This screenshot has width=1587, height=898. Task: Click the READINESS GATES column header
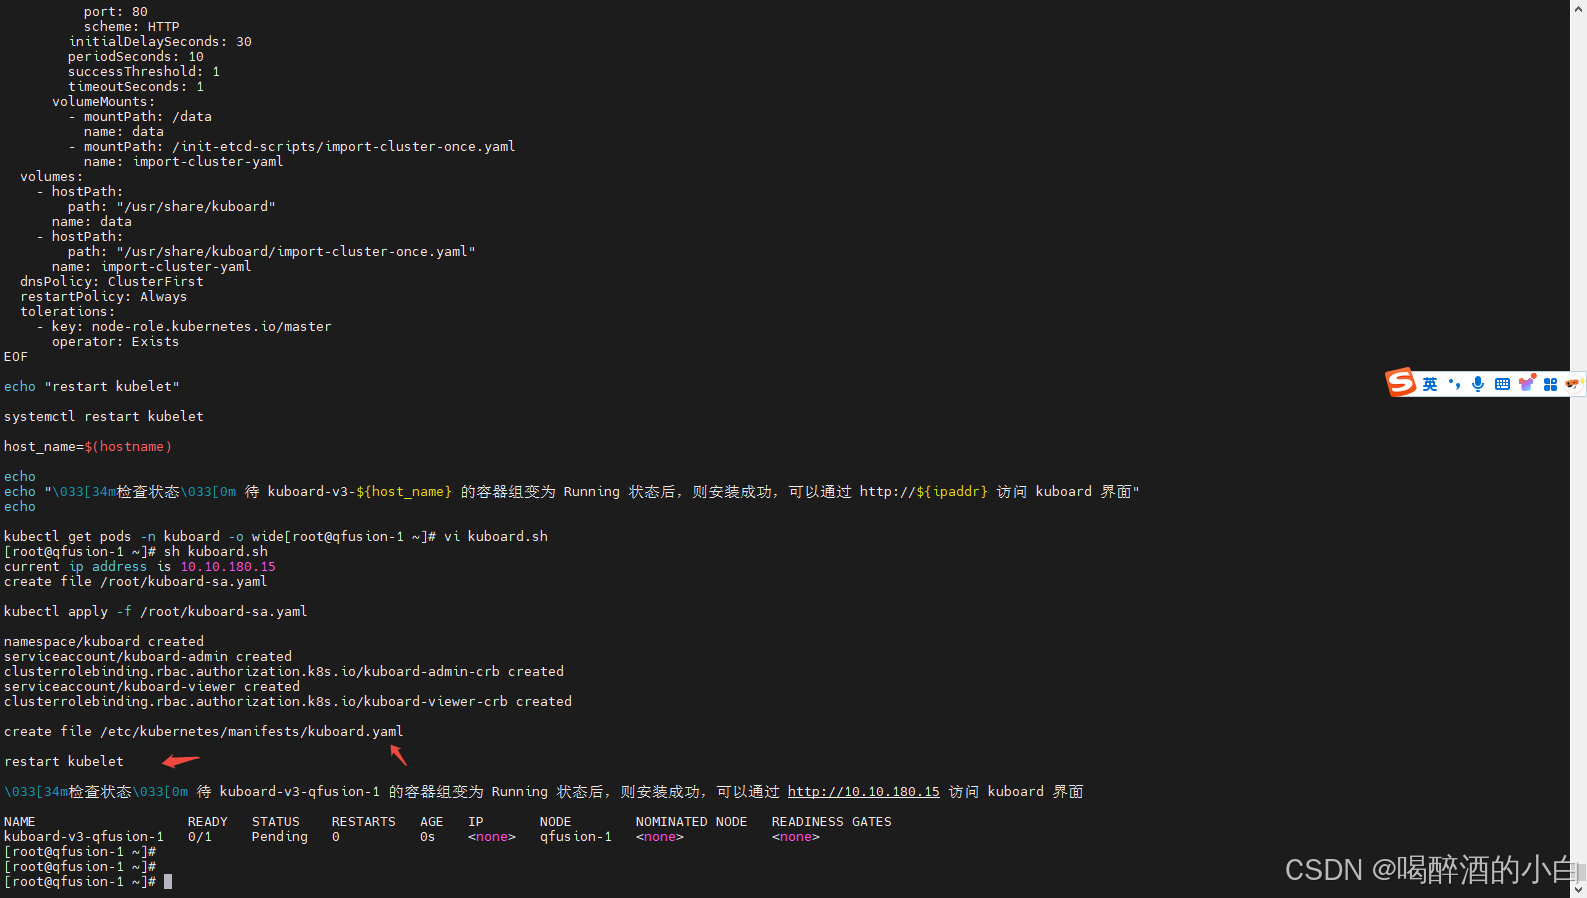click(831, 822)
